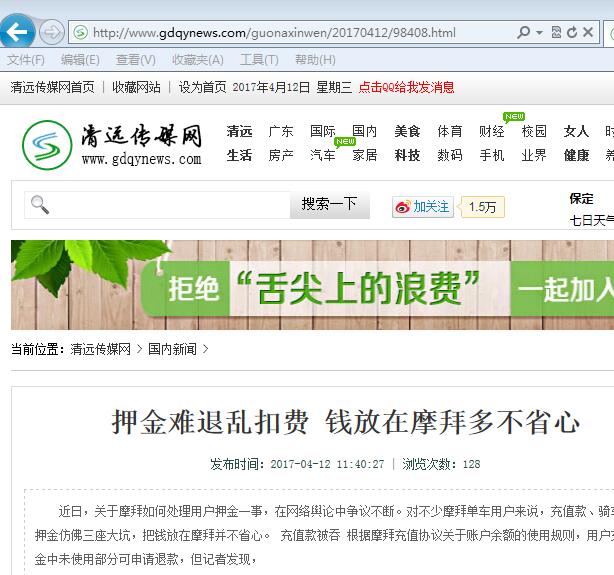Open the 汽车 navigation category
The width and height of the screenshot is (614, 575).
click(x=323, y=156)
